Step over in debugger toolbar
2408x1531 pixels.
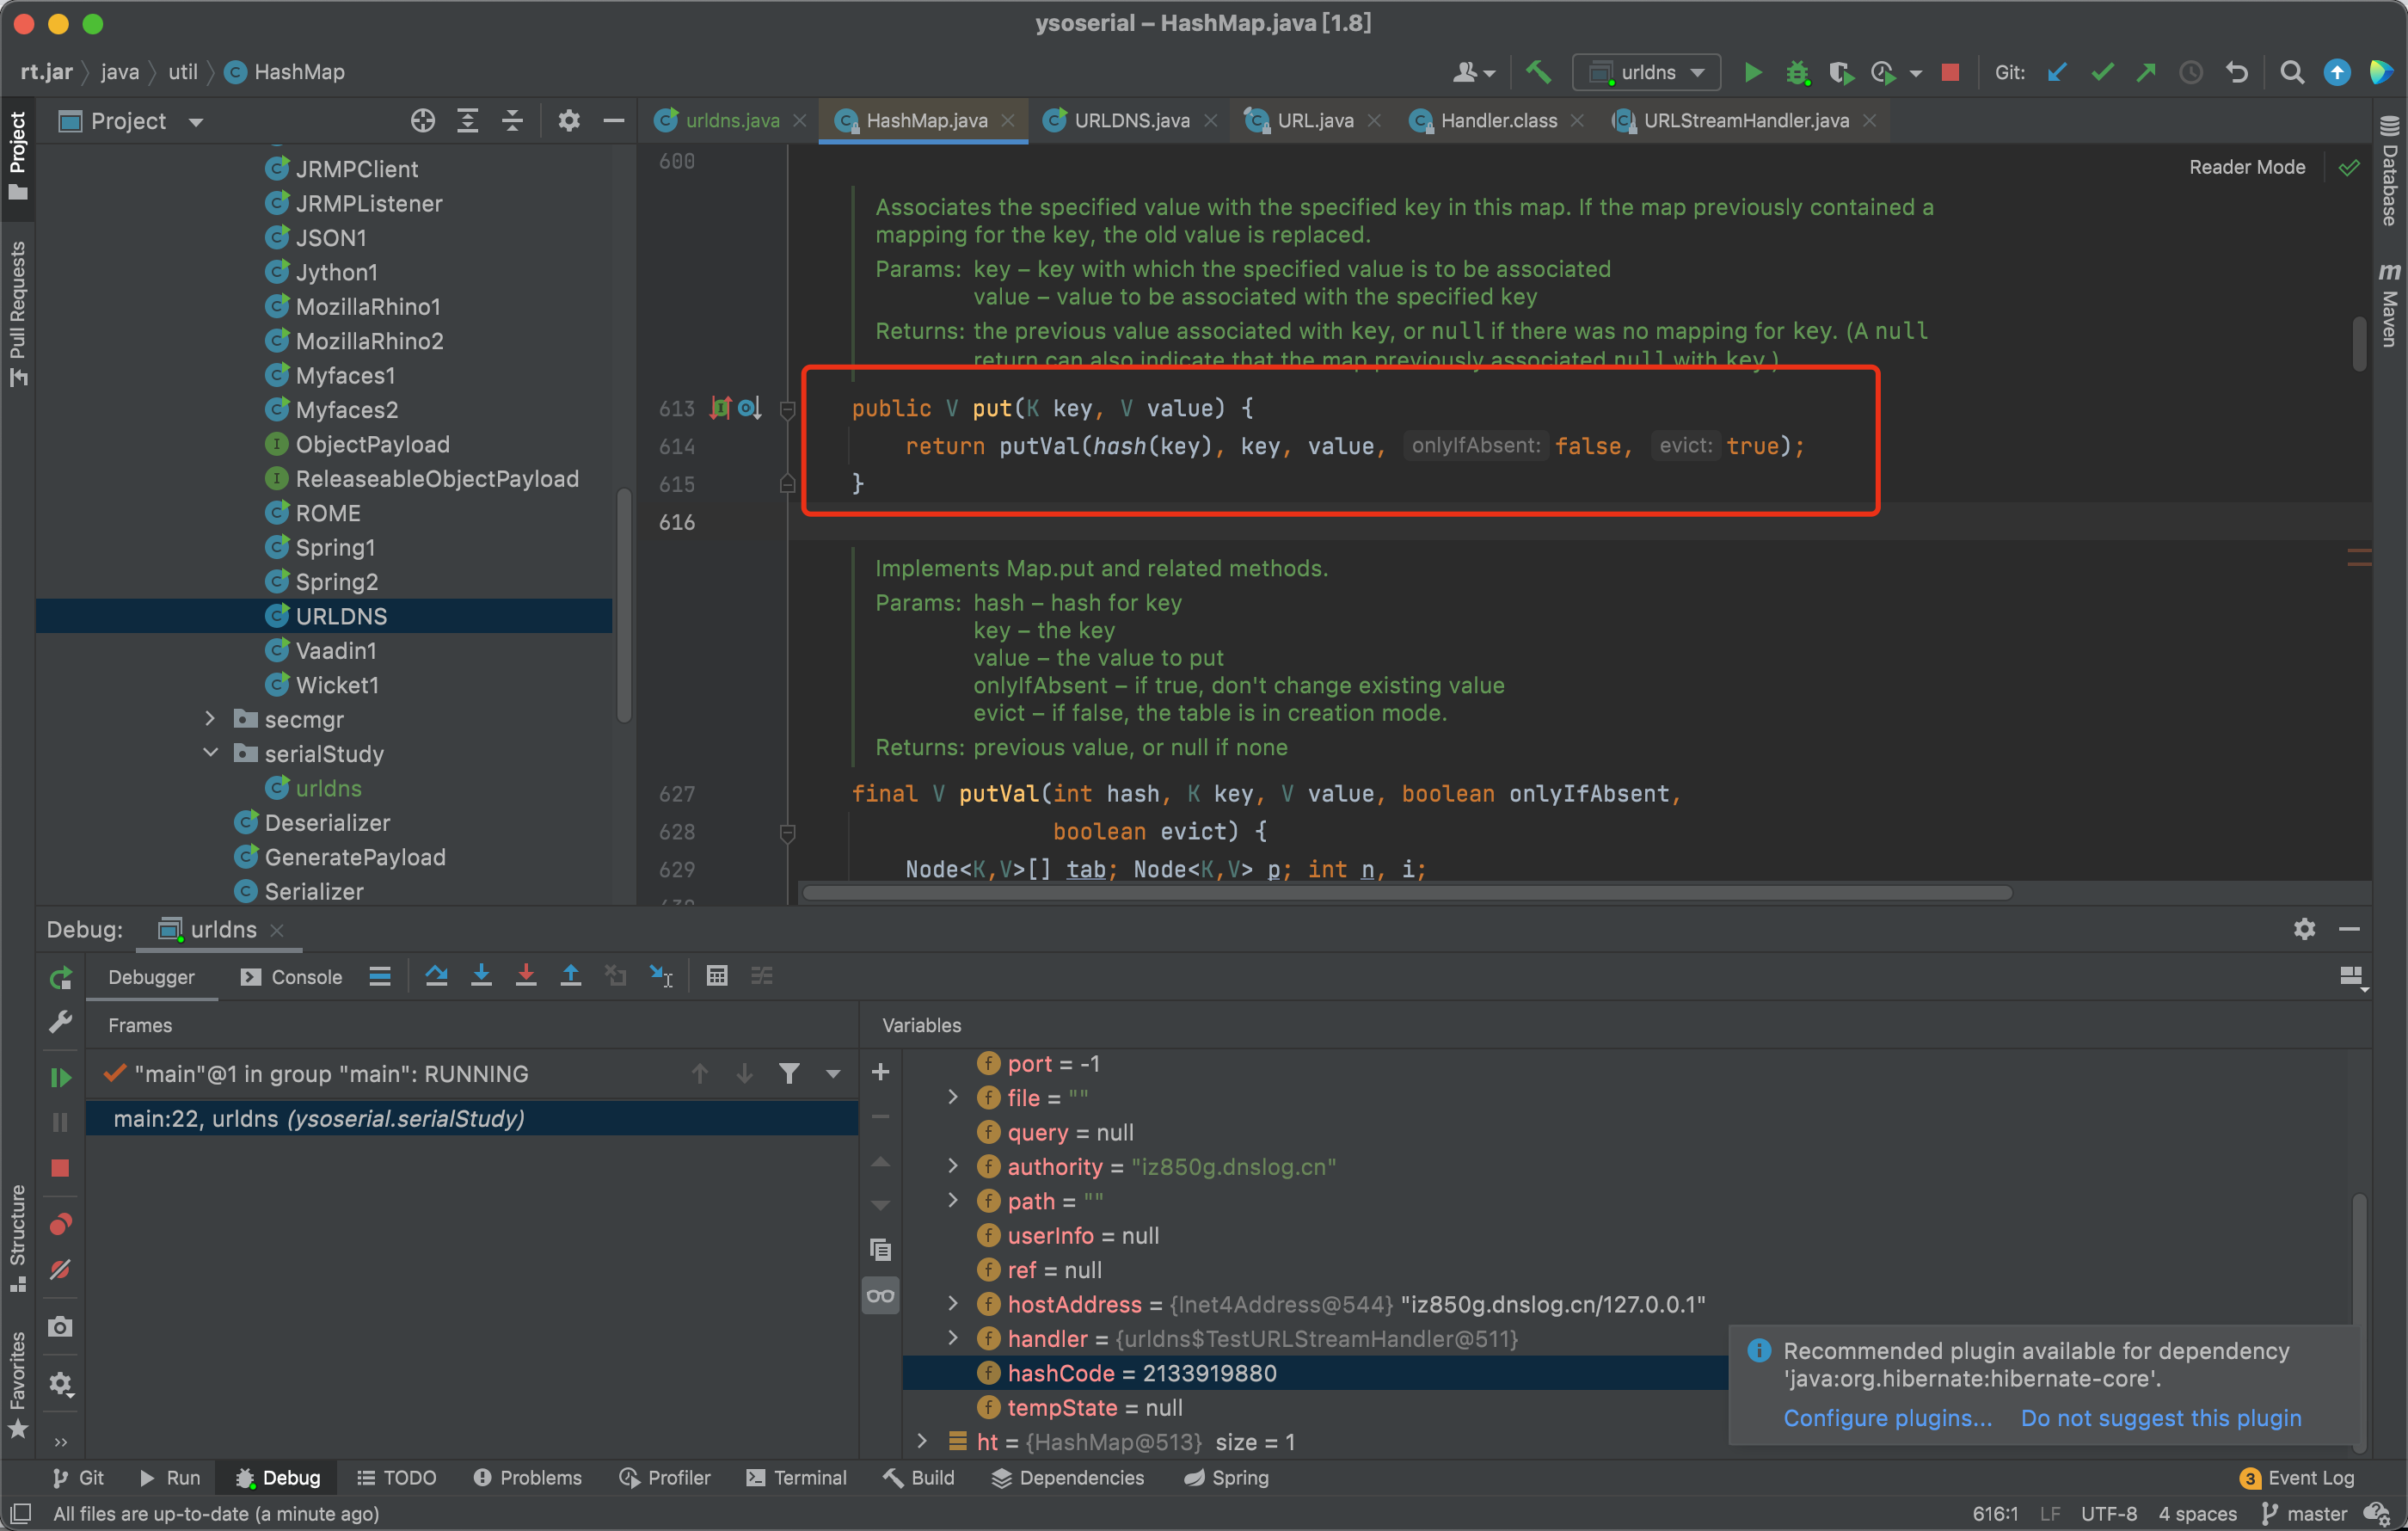point(436,976)
